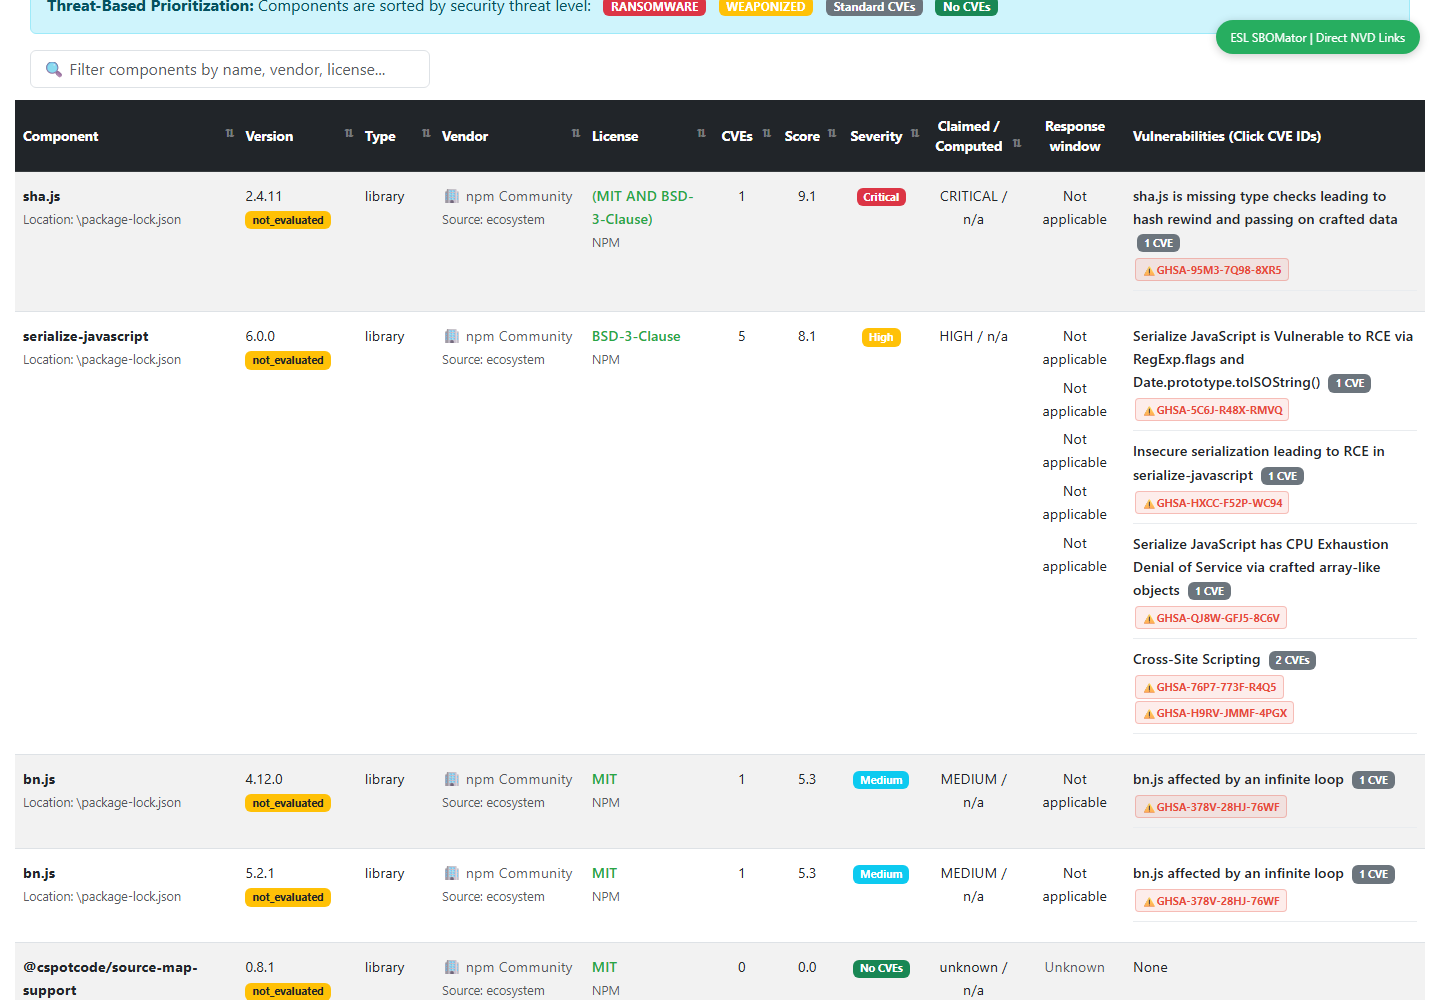Click warning icon on GHSA-95M3-7Q98-8XR5

[x=1149, y=271]
